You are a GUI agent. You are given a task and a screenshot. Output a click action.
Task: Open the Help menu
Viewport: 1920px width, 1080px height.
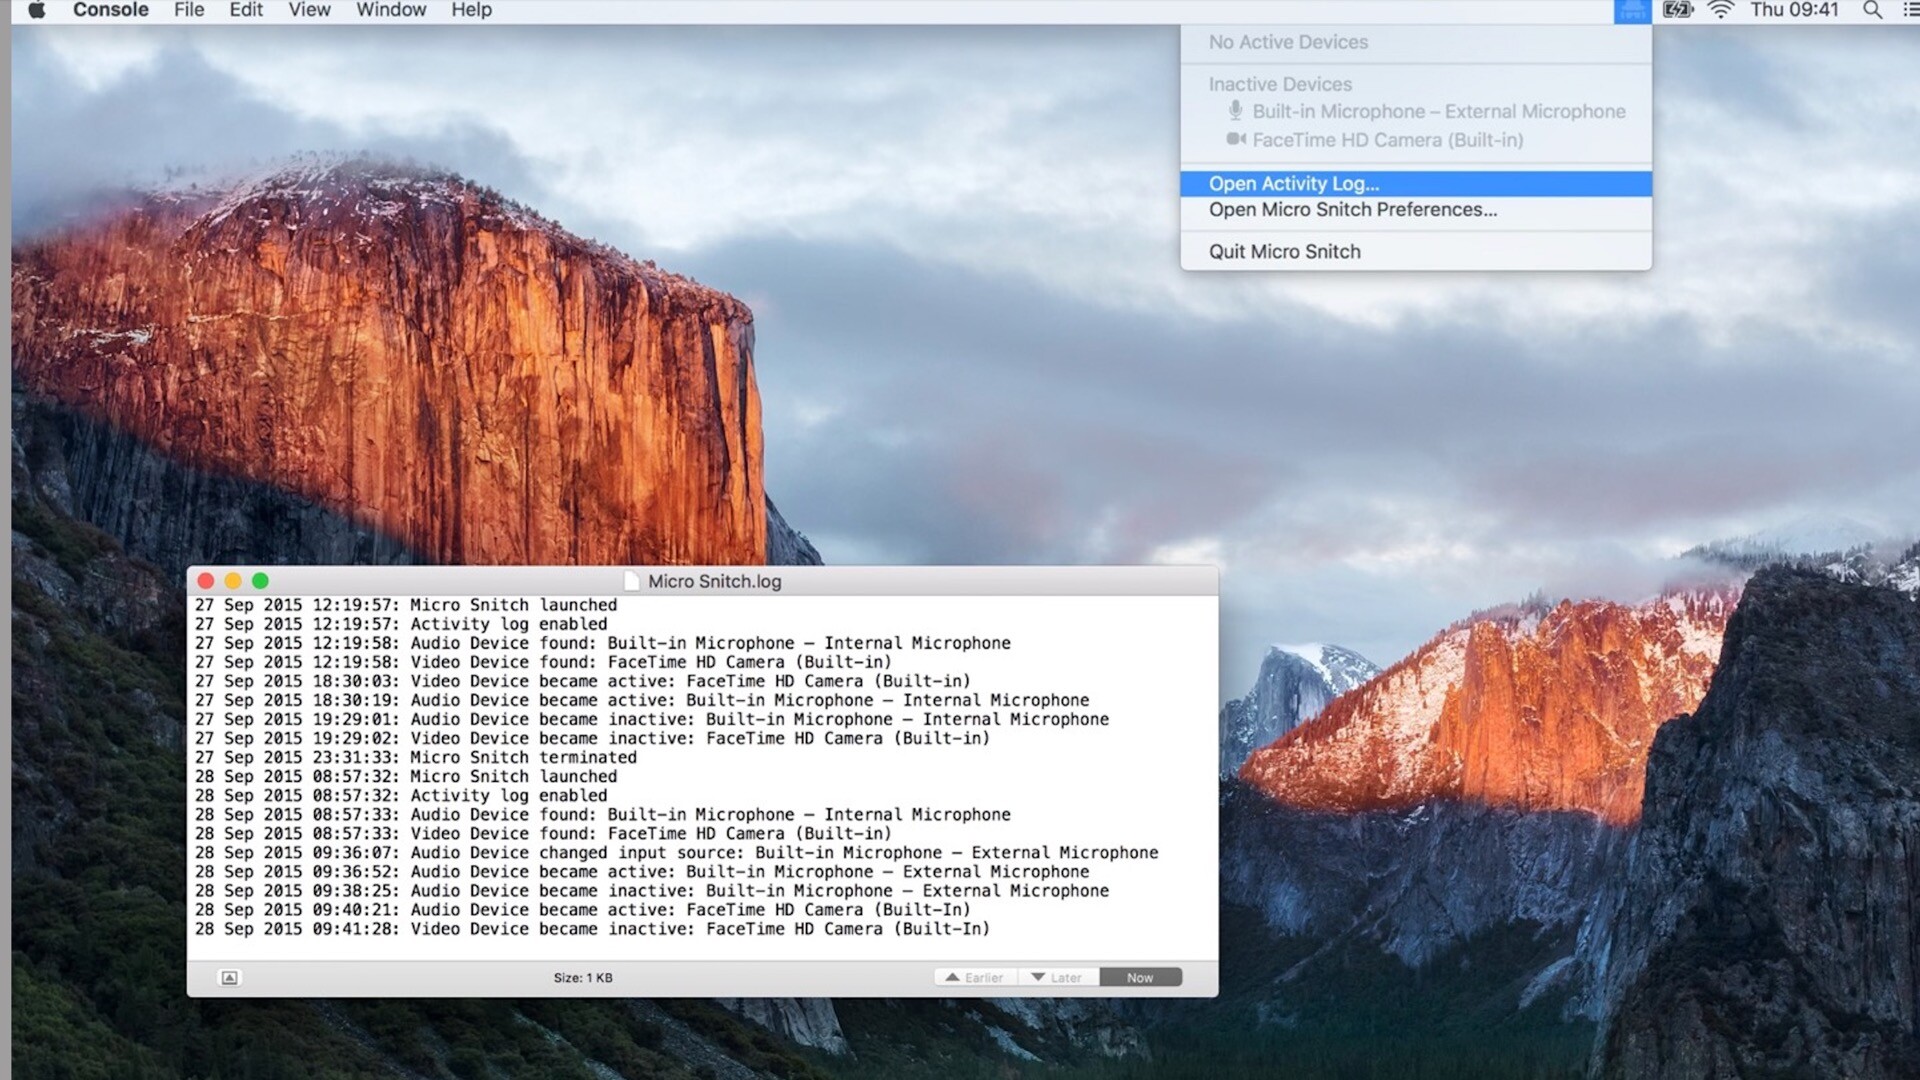click(x=471, y=10)
